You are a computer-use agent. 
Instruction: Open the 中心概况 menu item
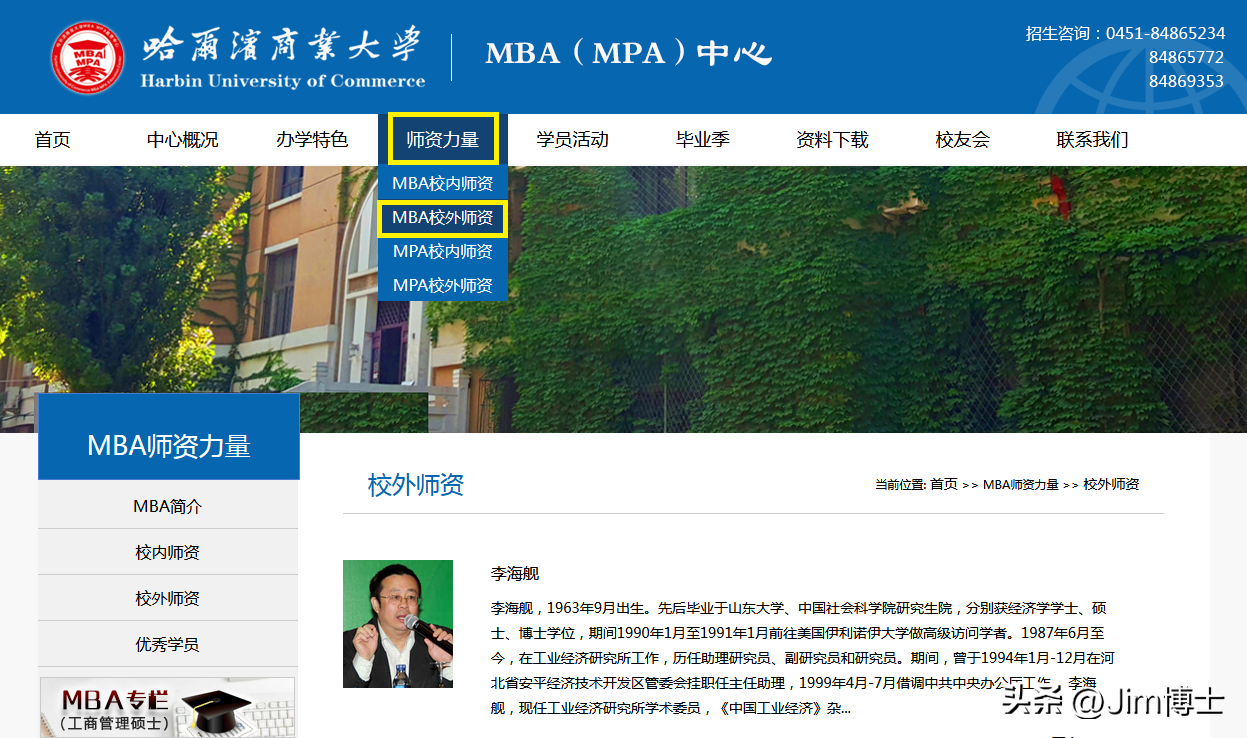tap(182, 140)
